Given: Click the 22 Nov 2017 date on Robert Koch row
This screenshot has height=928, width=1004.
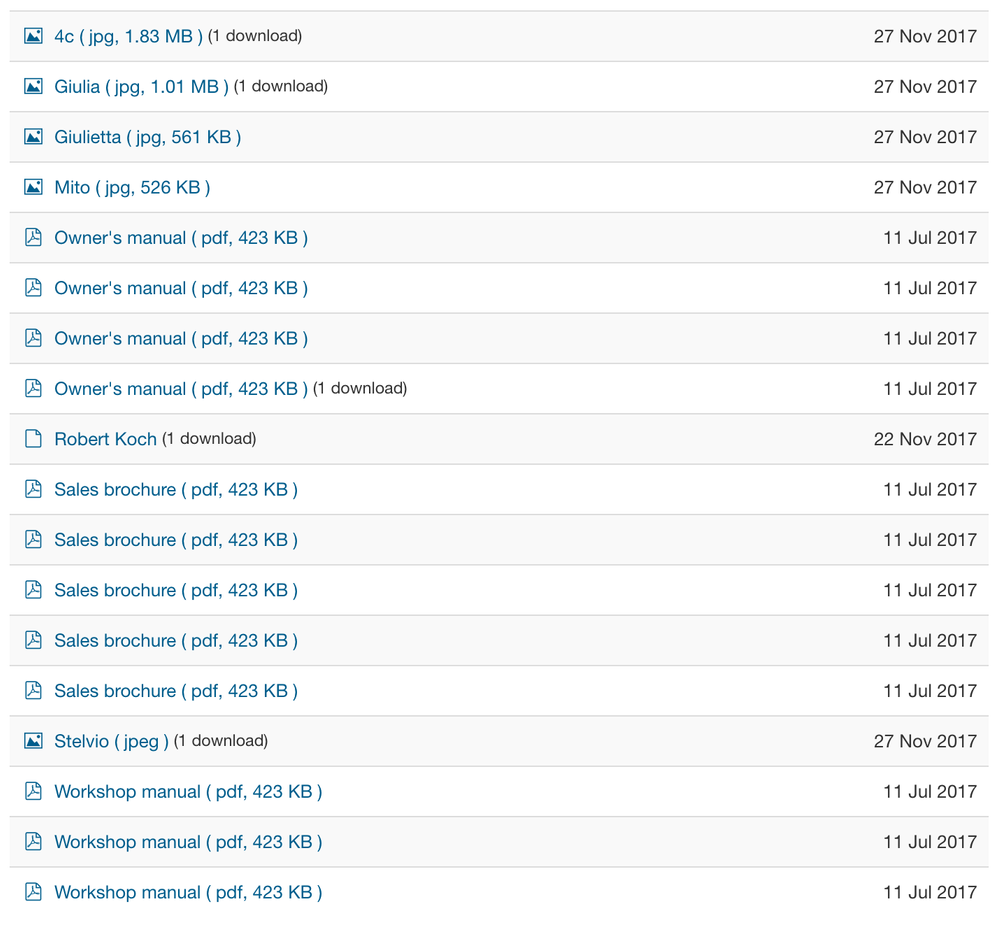Looking at the screenshot, I should pyautogui.click(x=925, y=439).
